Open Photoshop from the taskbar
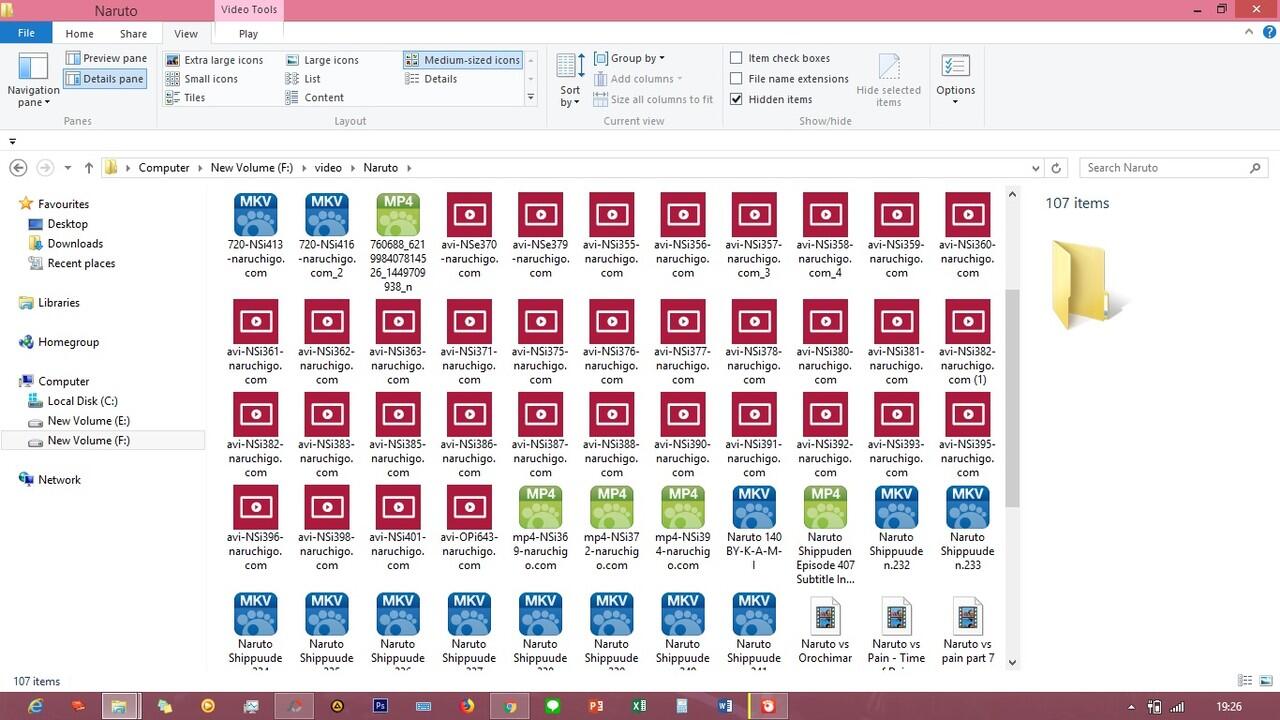Image resolution: width=1280 pixels, height=720 pixels. [380, 706]
